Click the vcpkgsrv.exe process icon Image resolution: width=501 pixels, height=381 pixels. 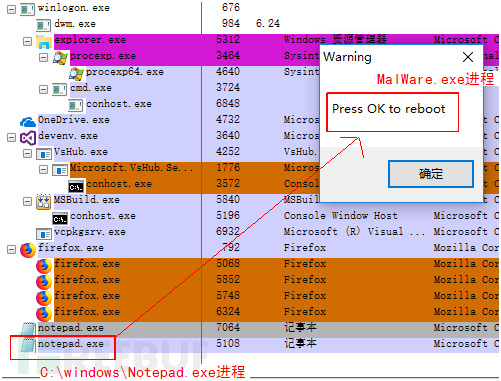(44, 234)
